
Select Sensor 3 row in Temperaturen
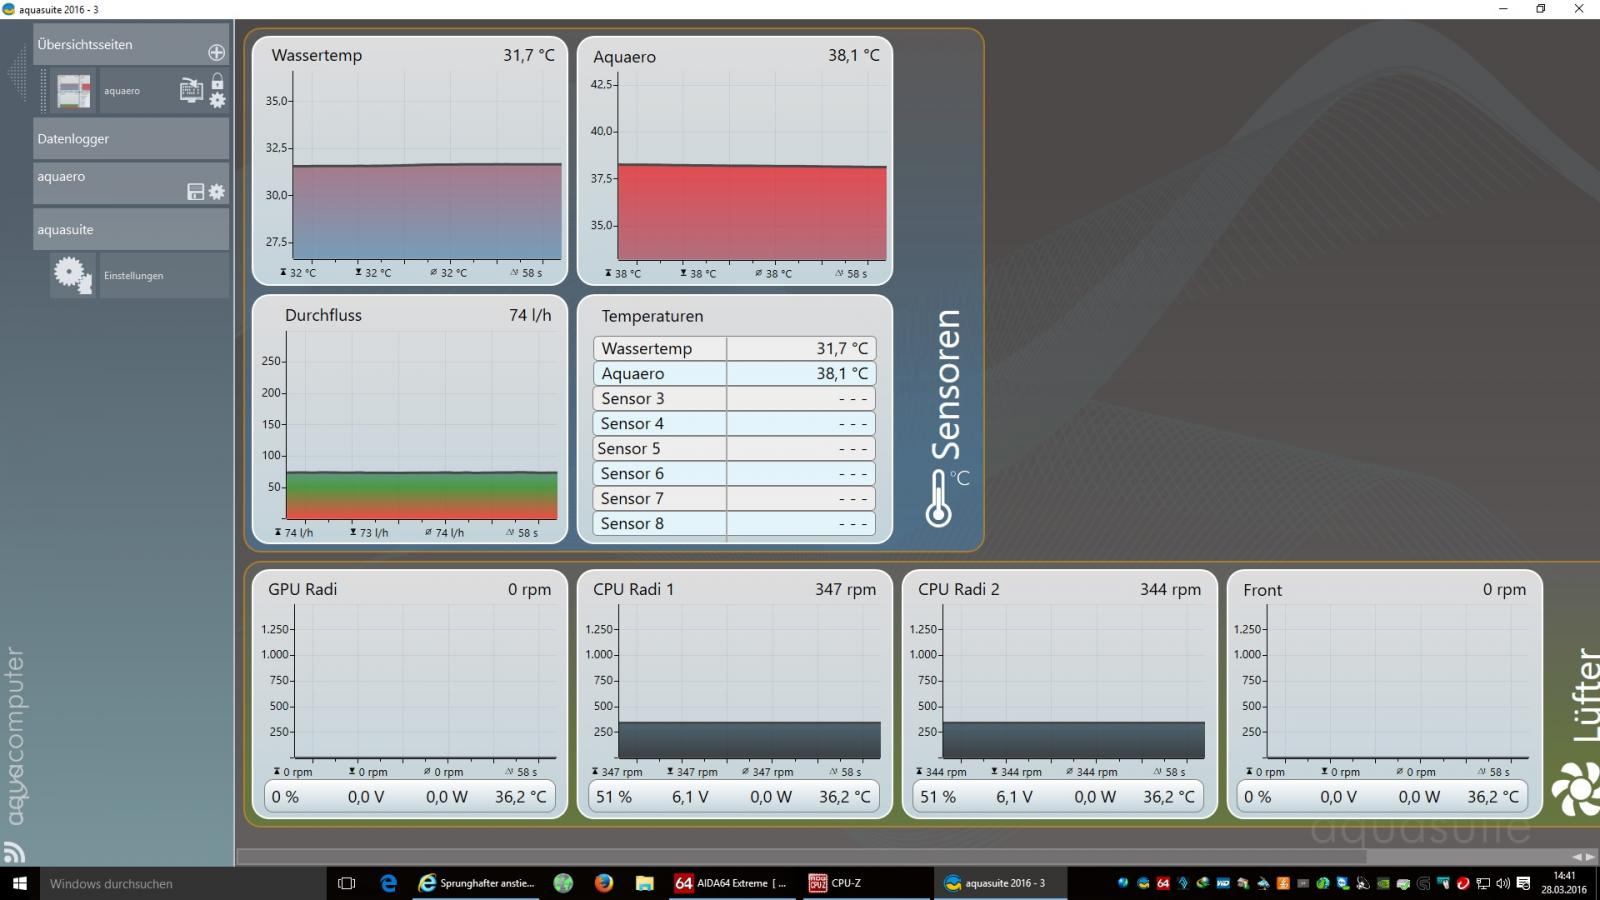(734, 398)
